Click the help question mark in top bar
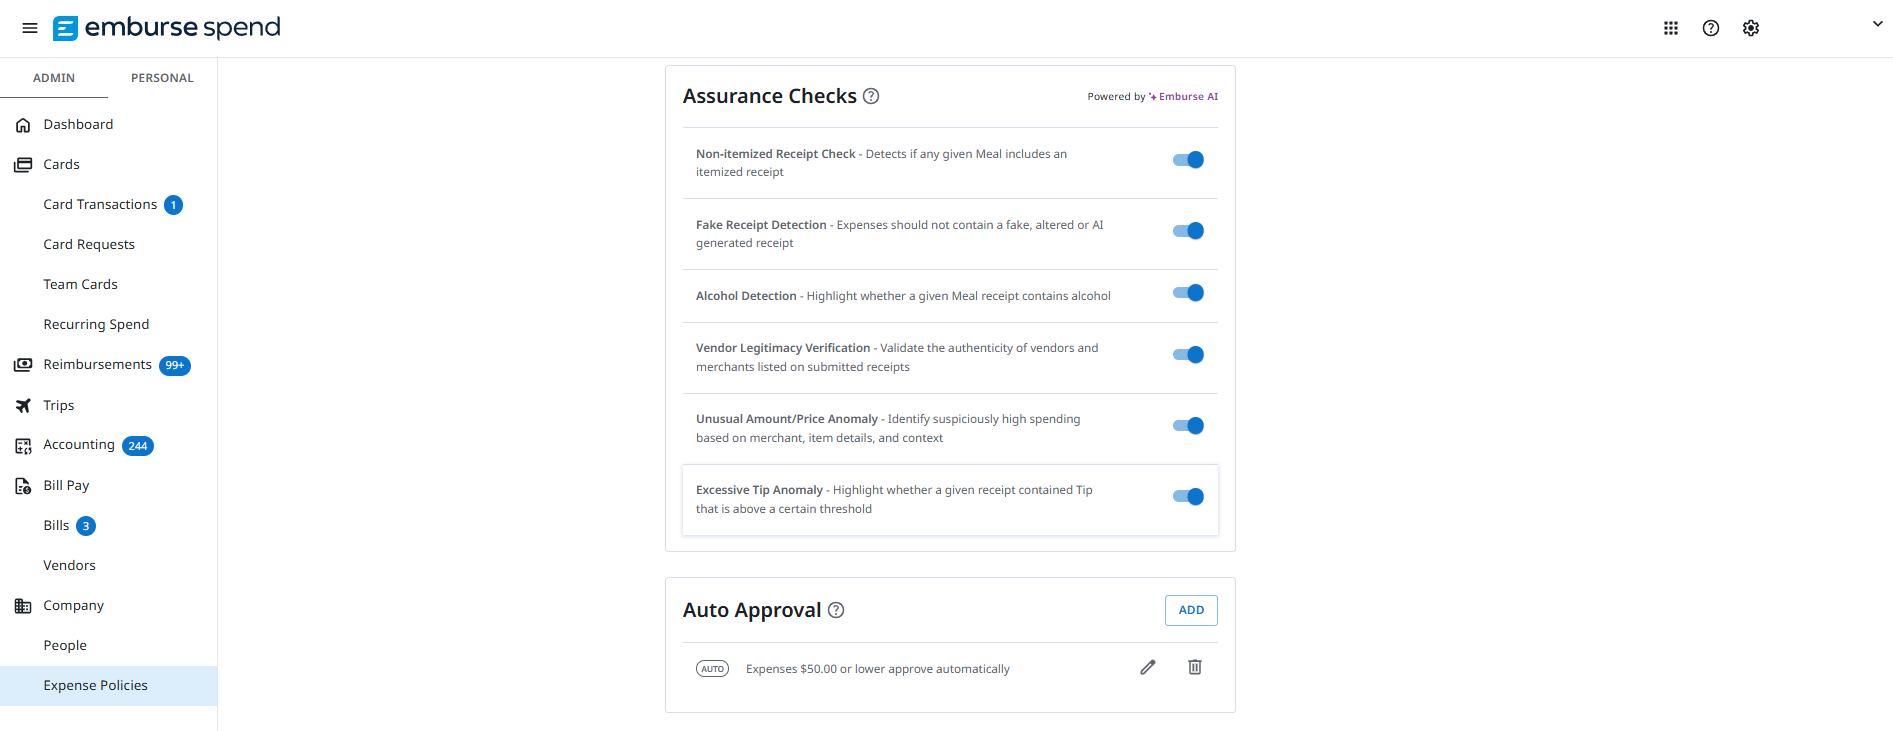1893x731 pixels. point(1711,28)
